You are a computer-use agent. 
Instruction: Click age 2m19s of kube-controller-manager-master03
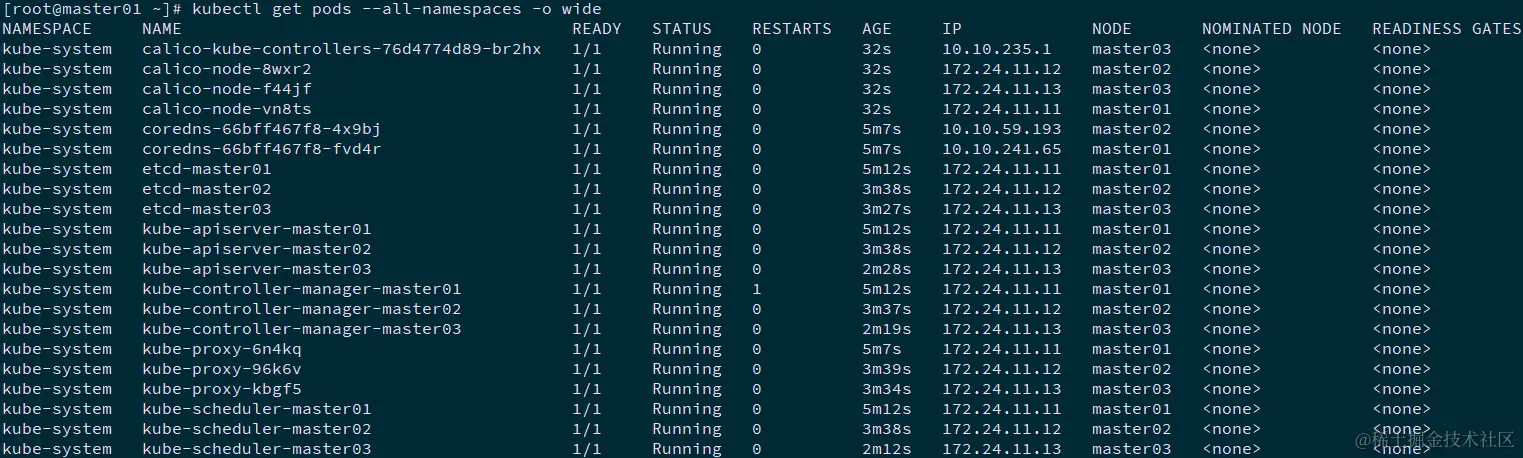point(887,329)
